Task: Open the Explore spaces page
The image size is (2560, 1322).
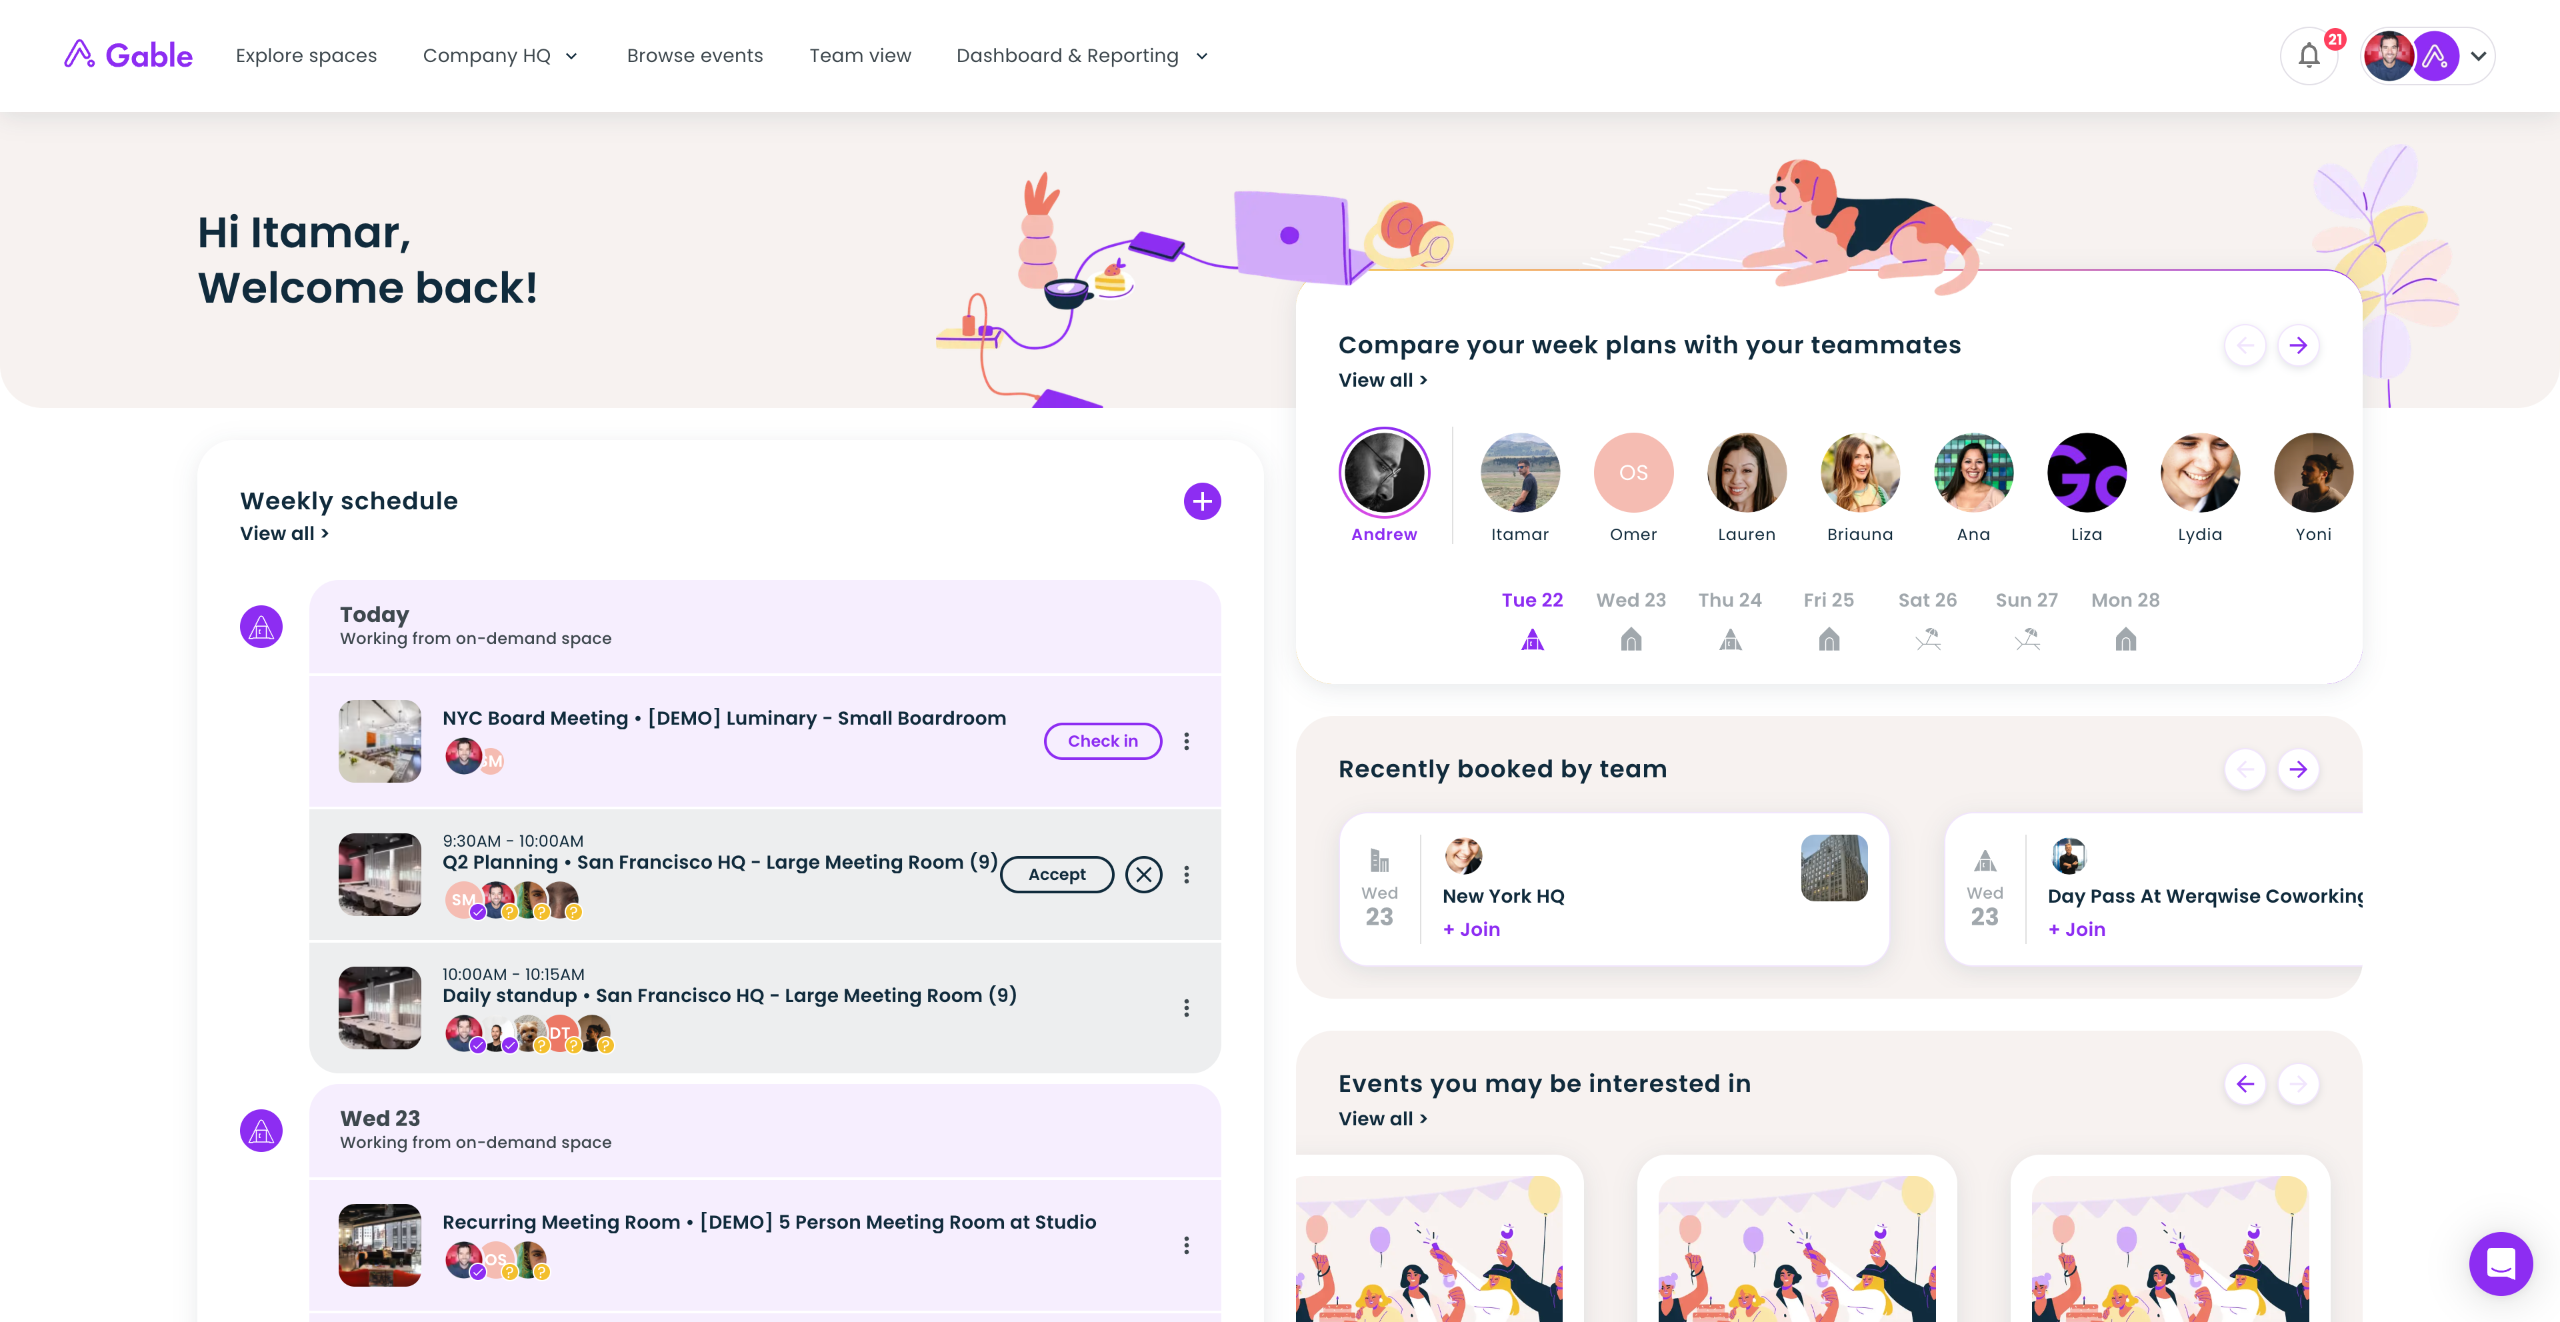Action: [x=306, y=56]
